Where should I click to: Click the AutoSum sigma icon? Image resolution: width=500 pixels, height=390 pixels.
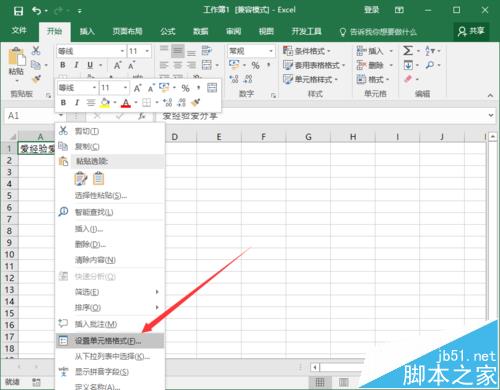(x=408, y=51)
